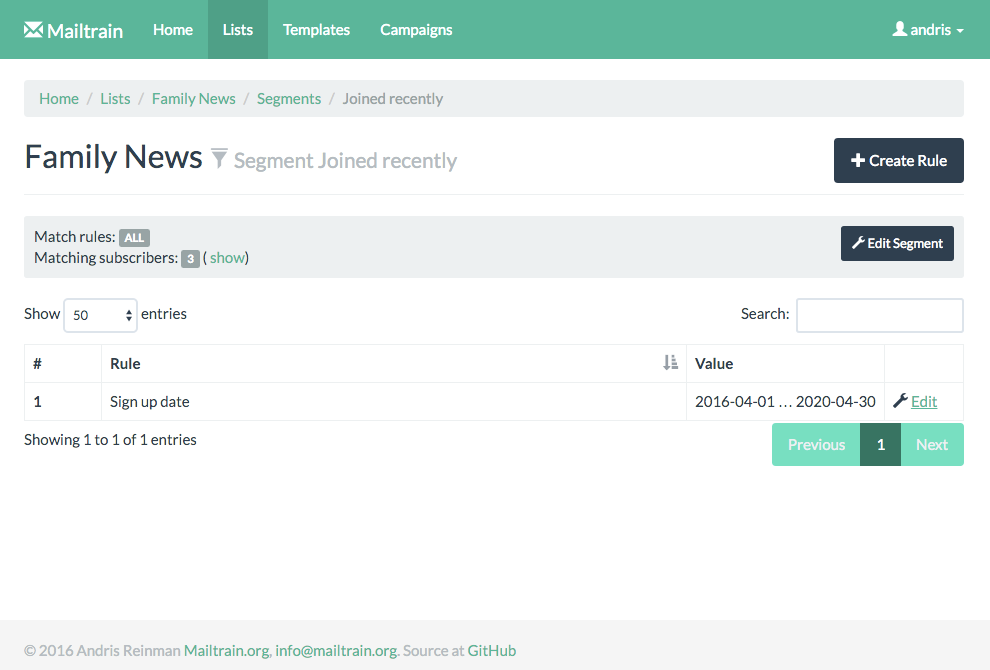Click the sort icon in Rule column header
The image size is (990, 670).
[x=671, y=363]
